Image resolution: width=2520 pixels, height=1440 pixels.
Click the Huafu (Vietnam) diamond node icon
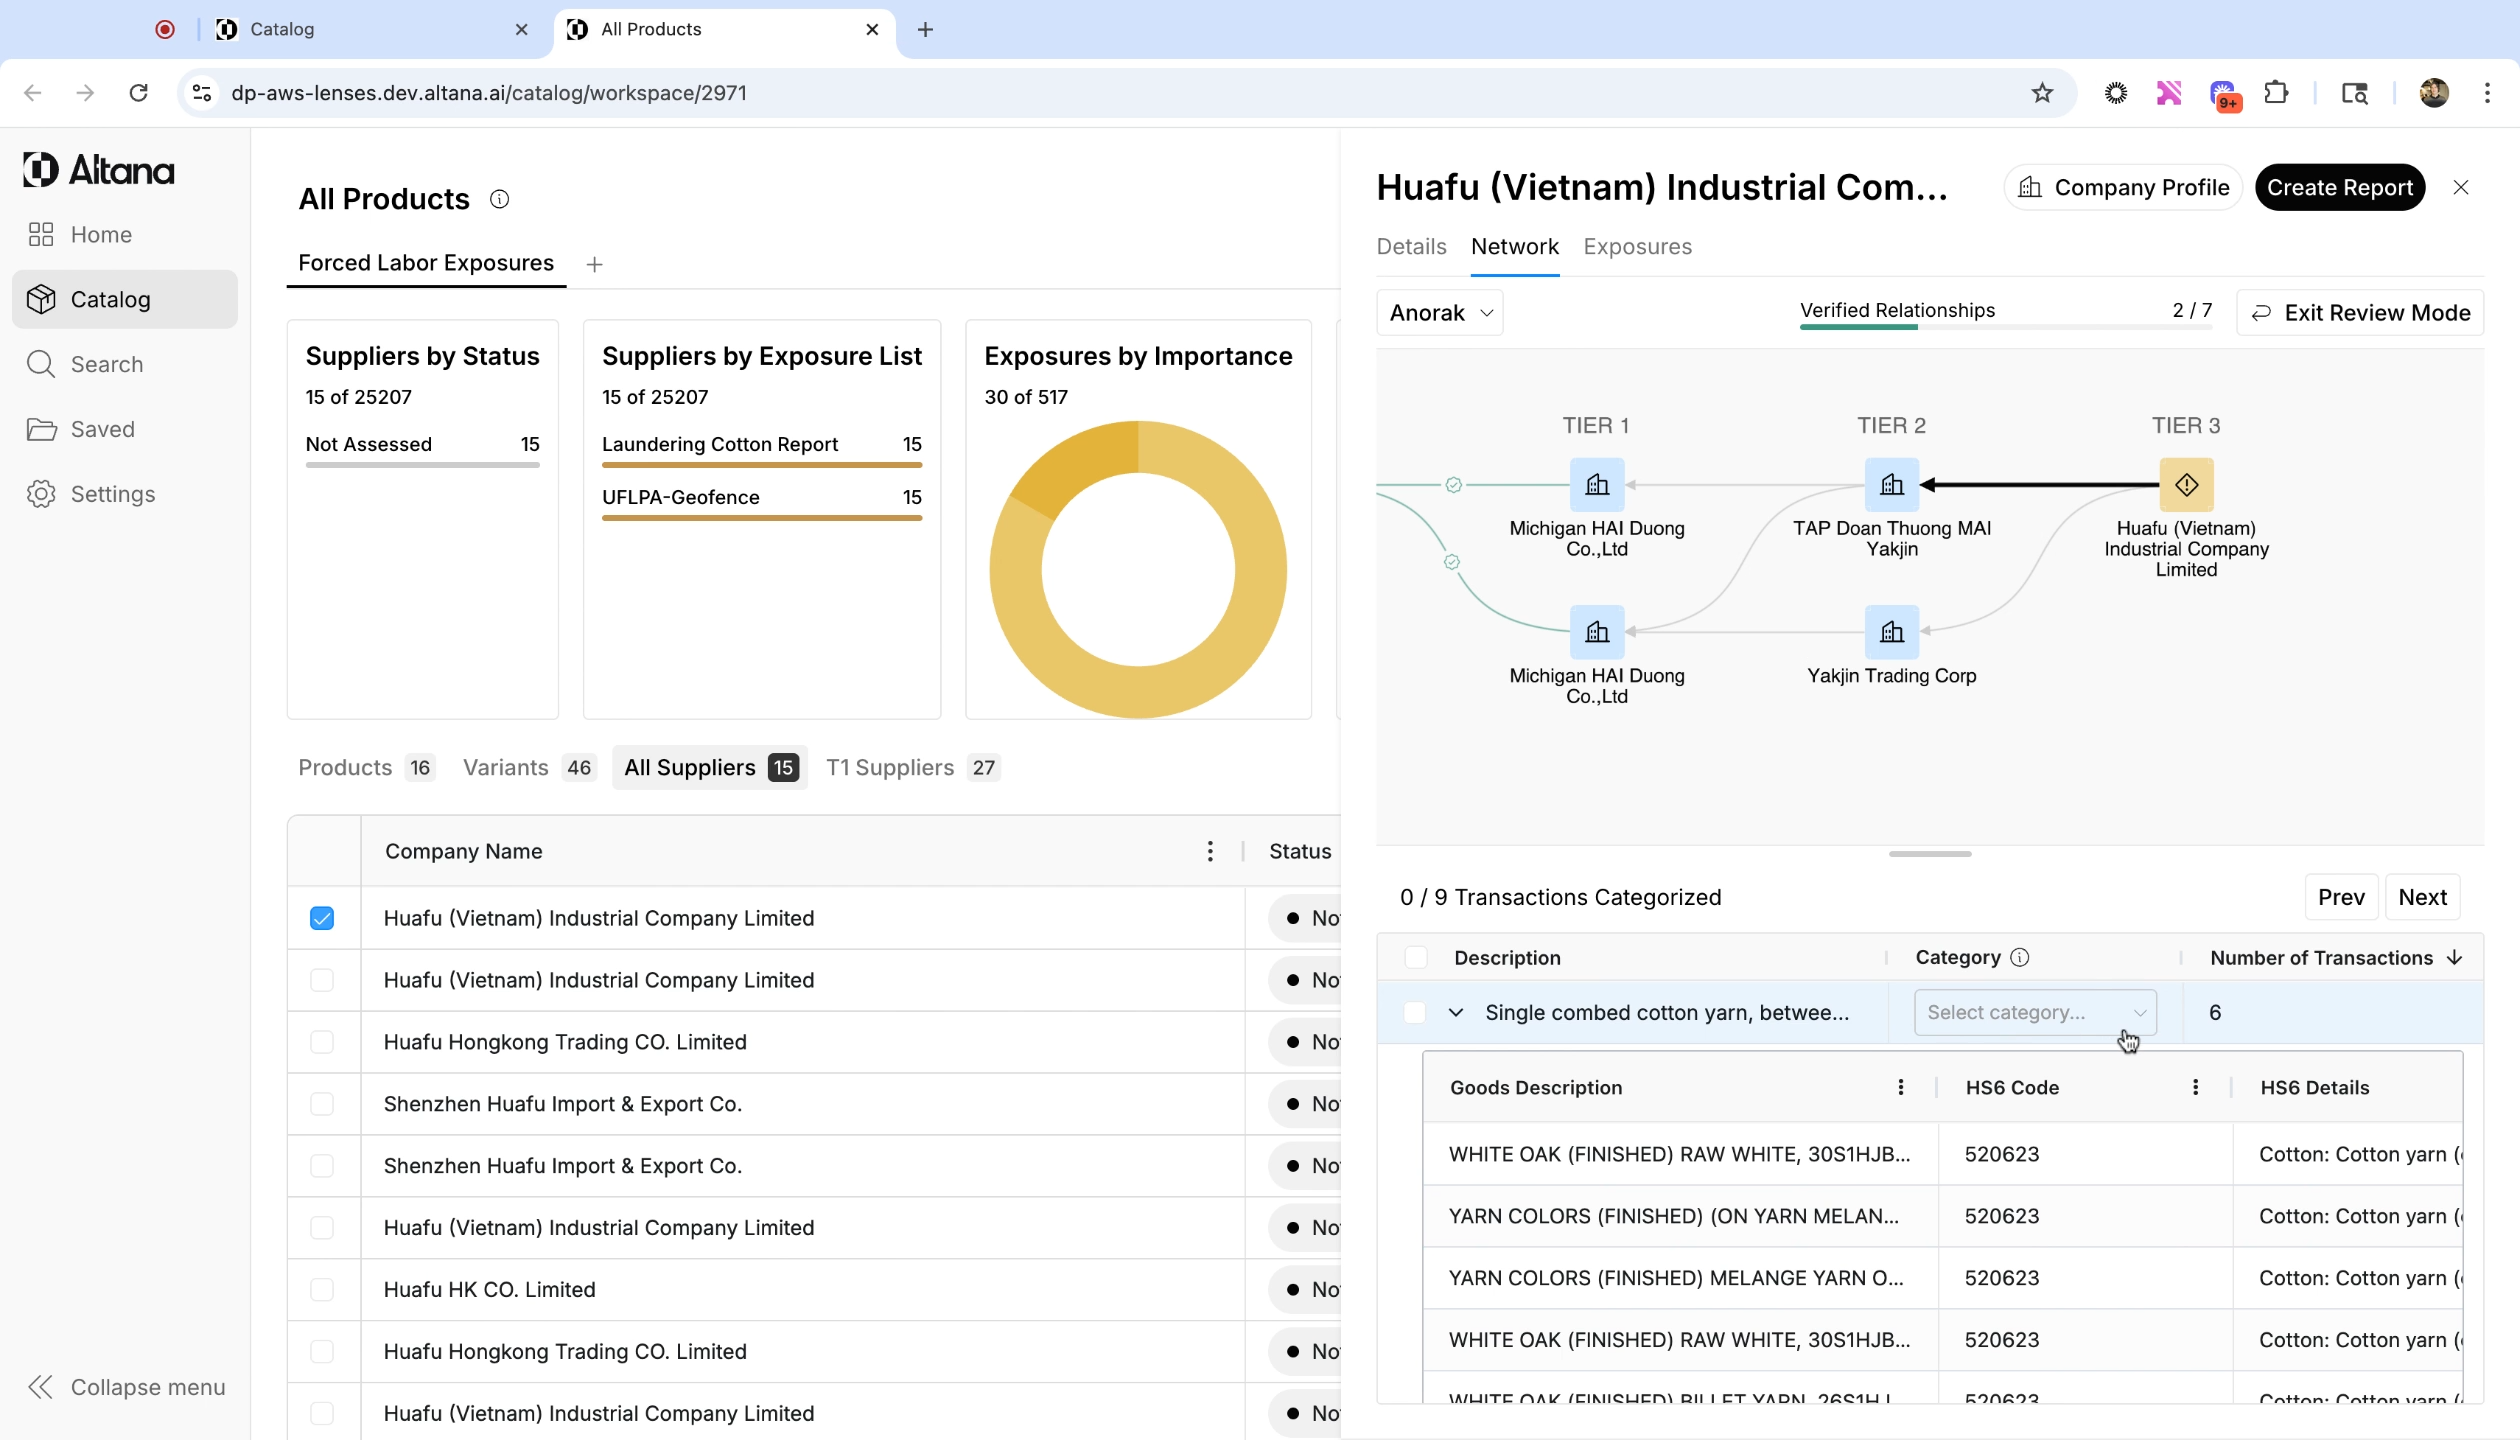pyautogui.click(x=2186, y=485)
